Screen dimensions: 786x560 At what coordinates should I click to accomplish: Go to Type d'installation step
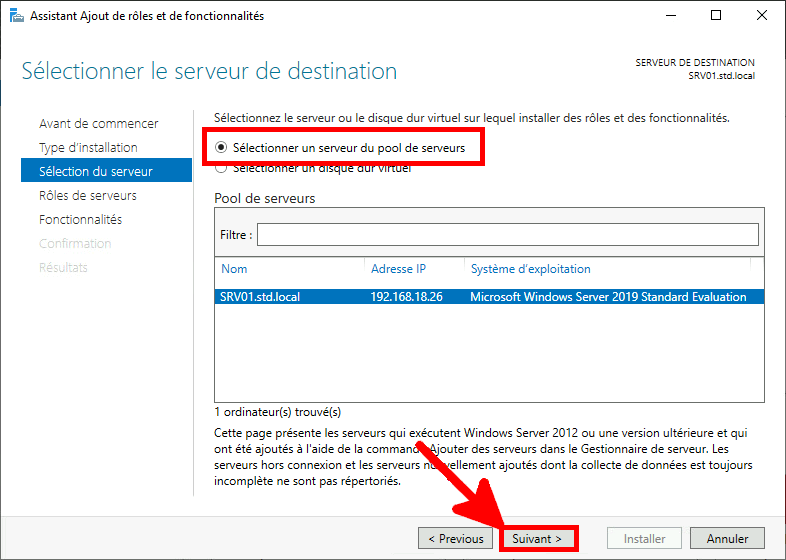(88, 147)
